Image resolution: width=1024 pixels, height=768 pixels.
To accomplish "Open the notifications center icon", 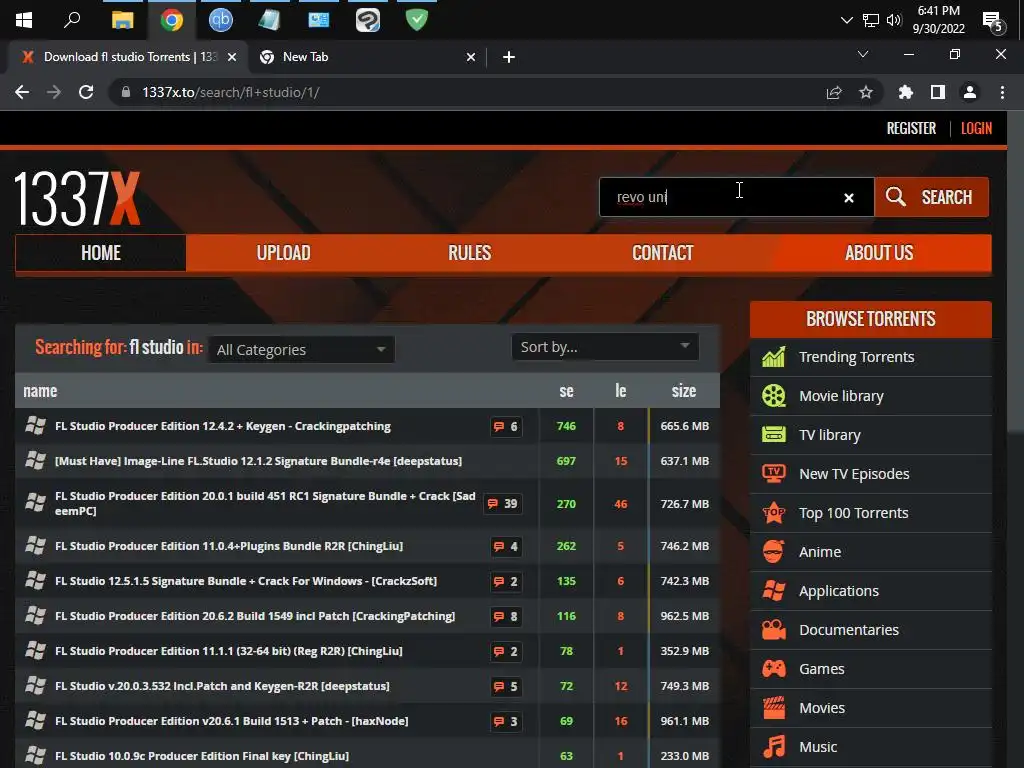I will [x=993, y=22].
